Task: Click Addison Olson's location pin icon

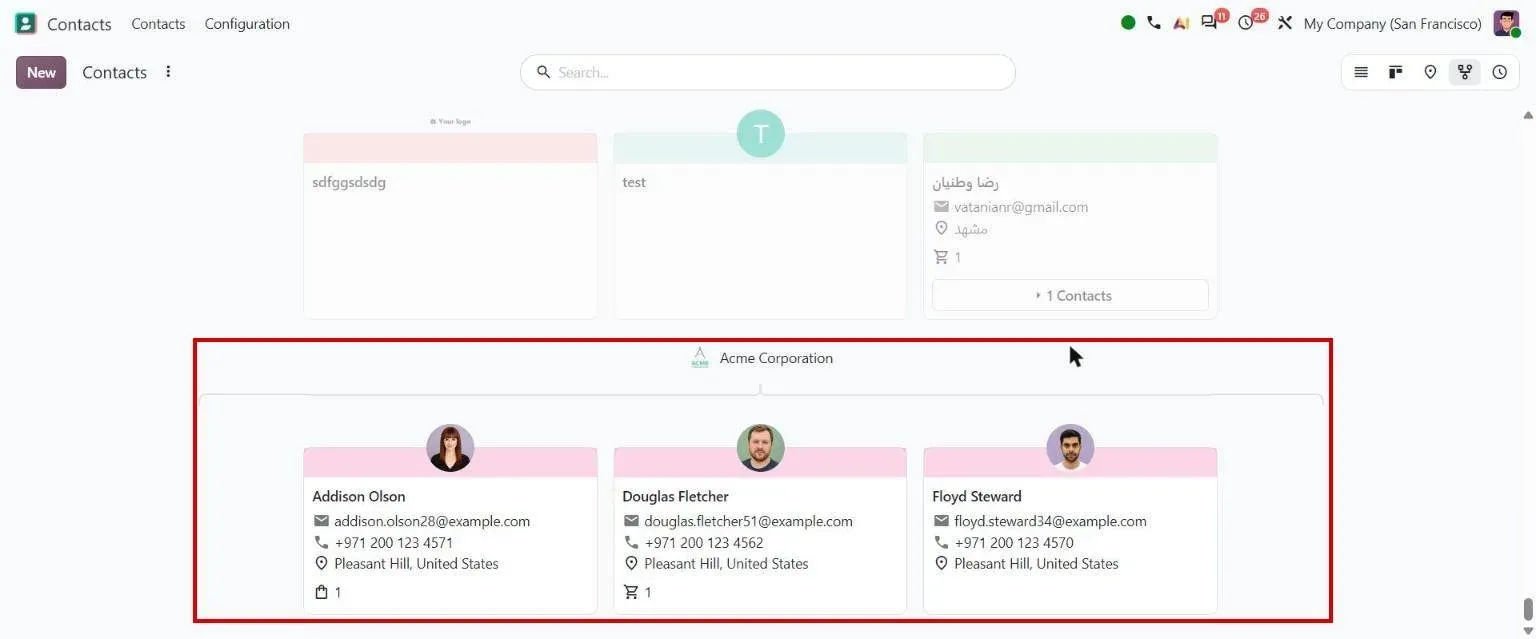Action: (321, 564)
